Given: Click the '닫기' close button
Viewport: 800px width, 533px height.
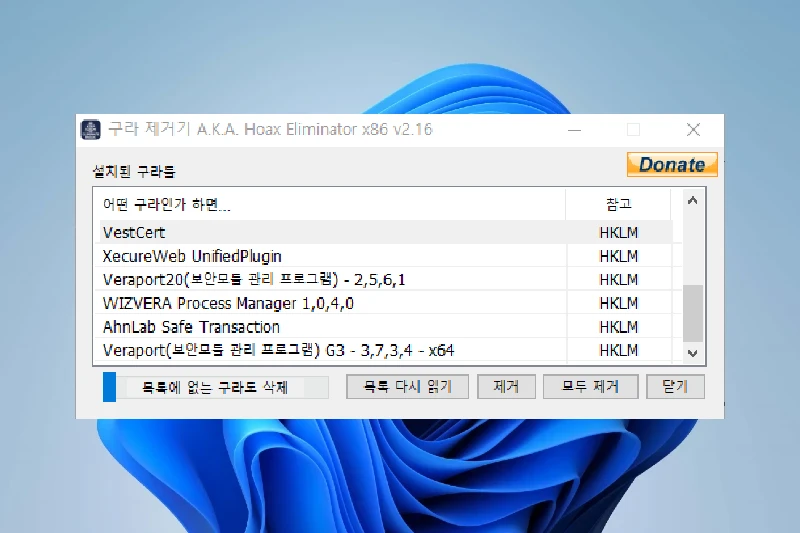Looking at the screenshot, I should [x=675, y=387].
